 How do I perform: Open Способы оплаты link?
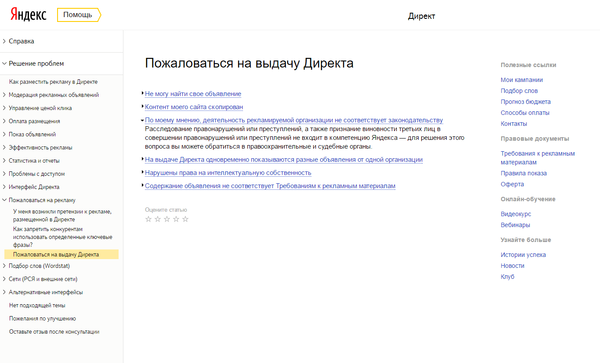pyautogui.click(x=525, y=113)
